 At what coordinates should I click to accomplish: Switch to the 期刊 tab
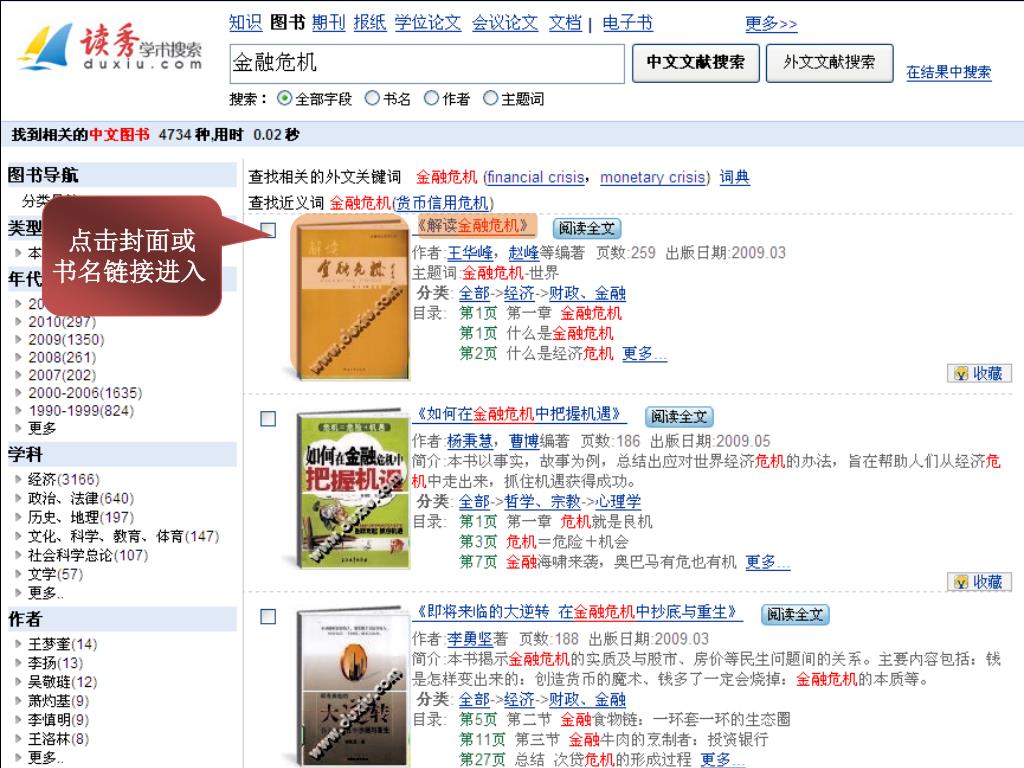coord(328,23)
